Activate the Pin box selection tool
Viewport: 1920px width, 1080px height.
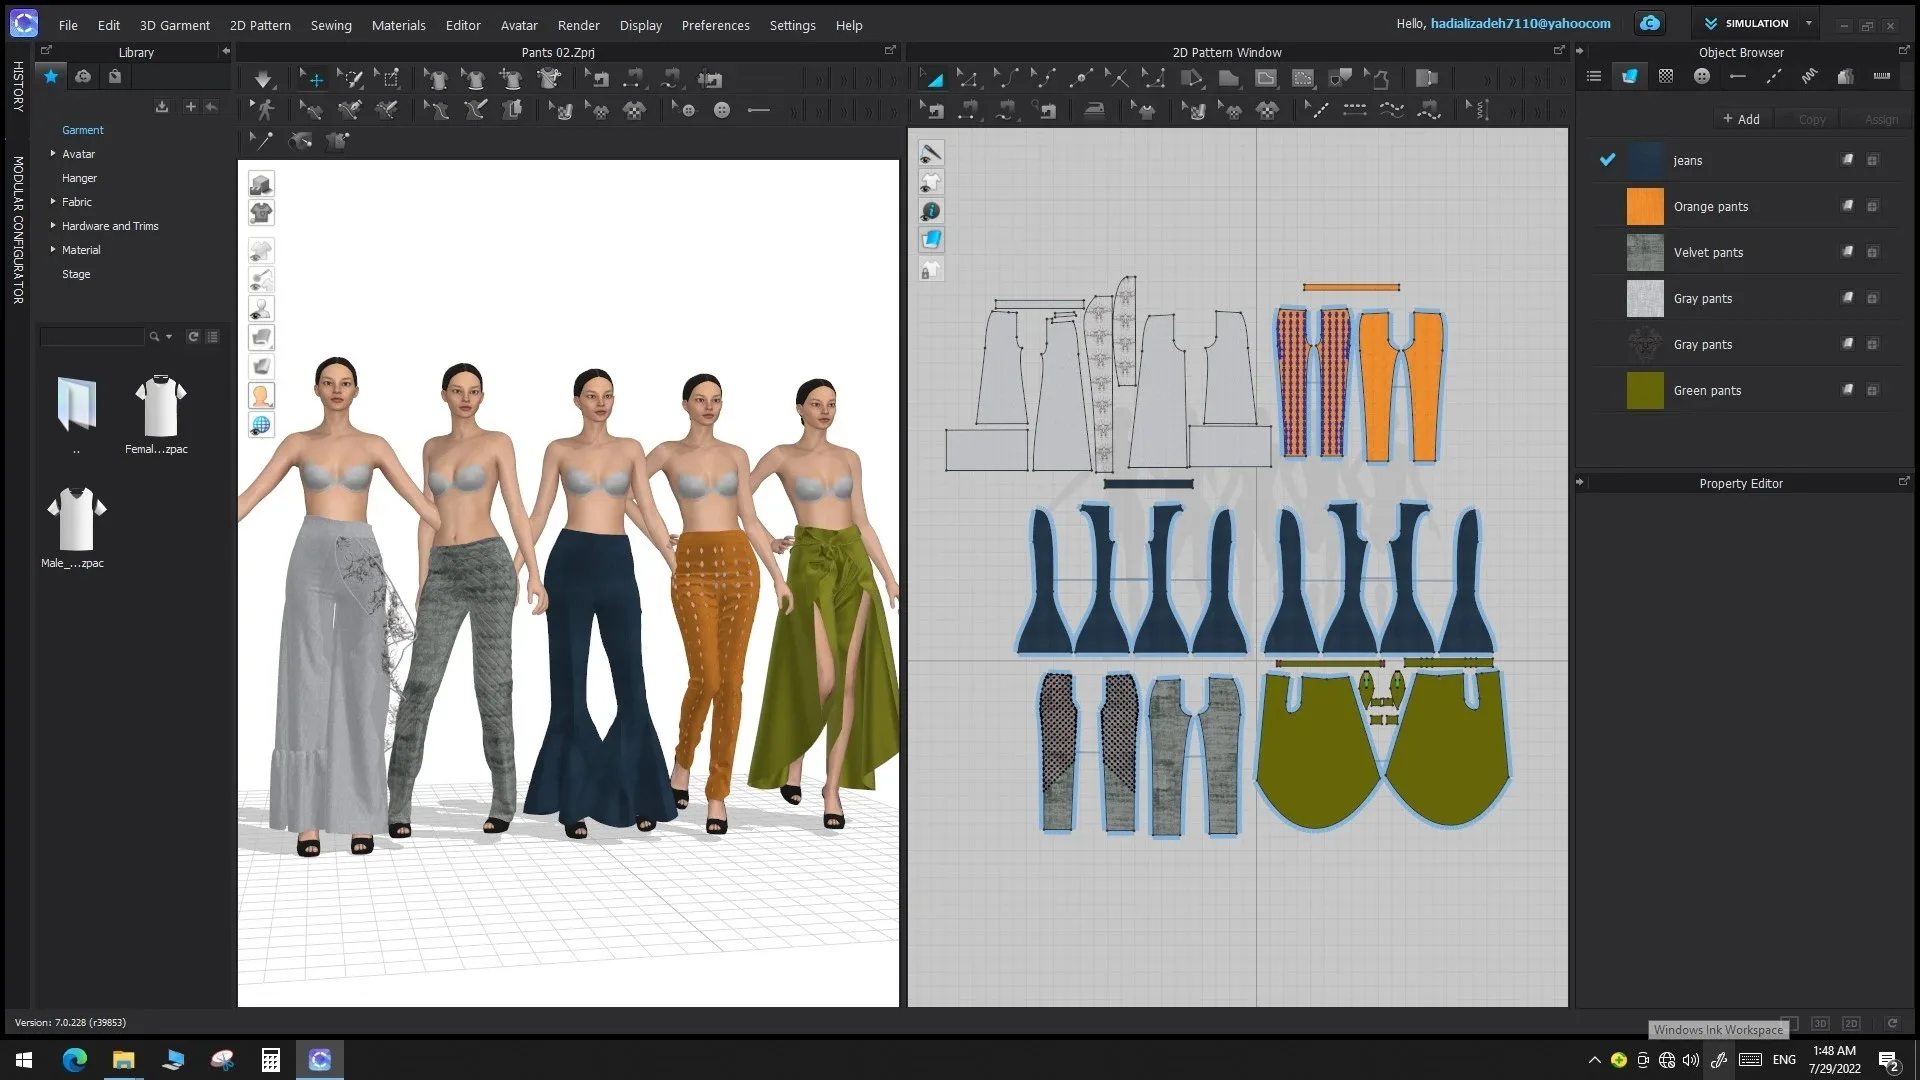387,79
